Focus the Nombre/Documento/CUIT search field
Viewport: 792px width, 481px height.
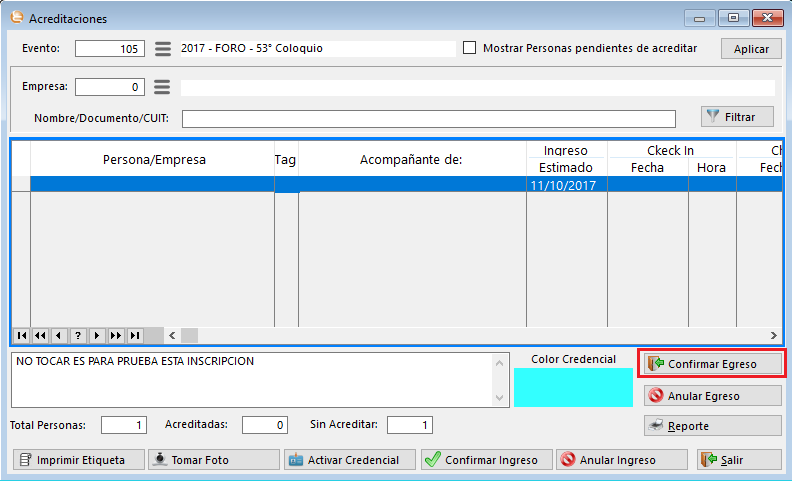tap(428, 119)
